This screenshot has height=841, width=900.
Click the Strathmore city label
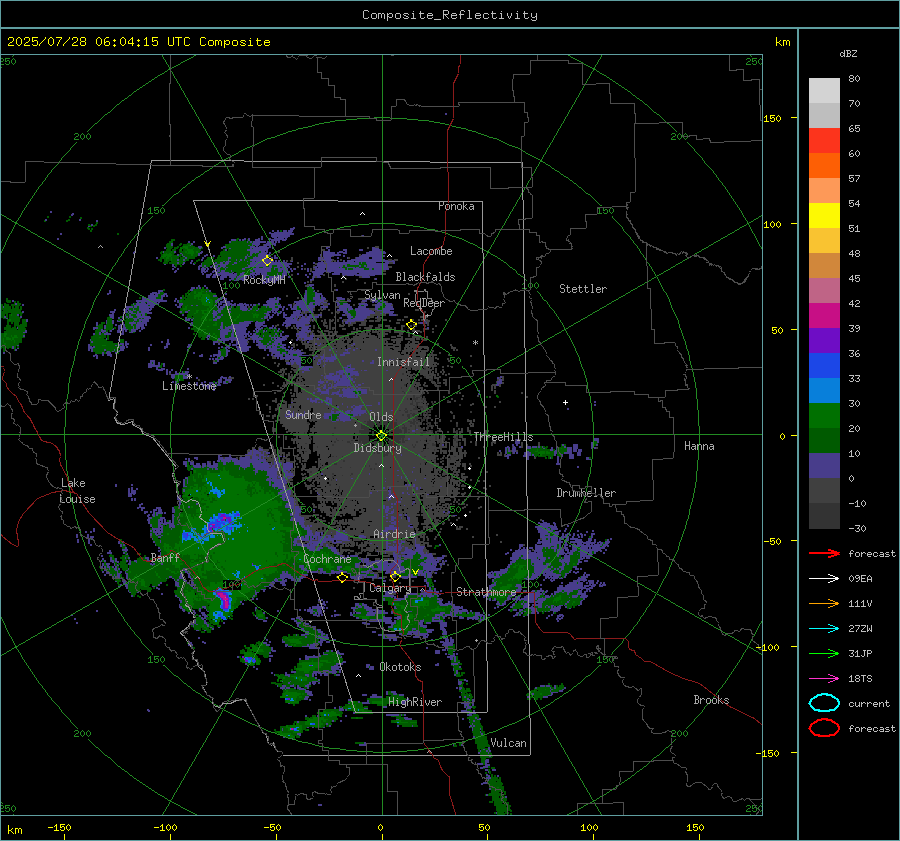486,592
